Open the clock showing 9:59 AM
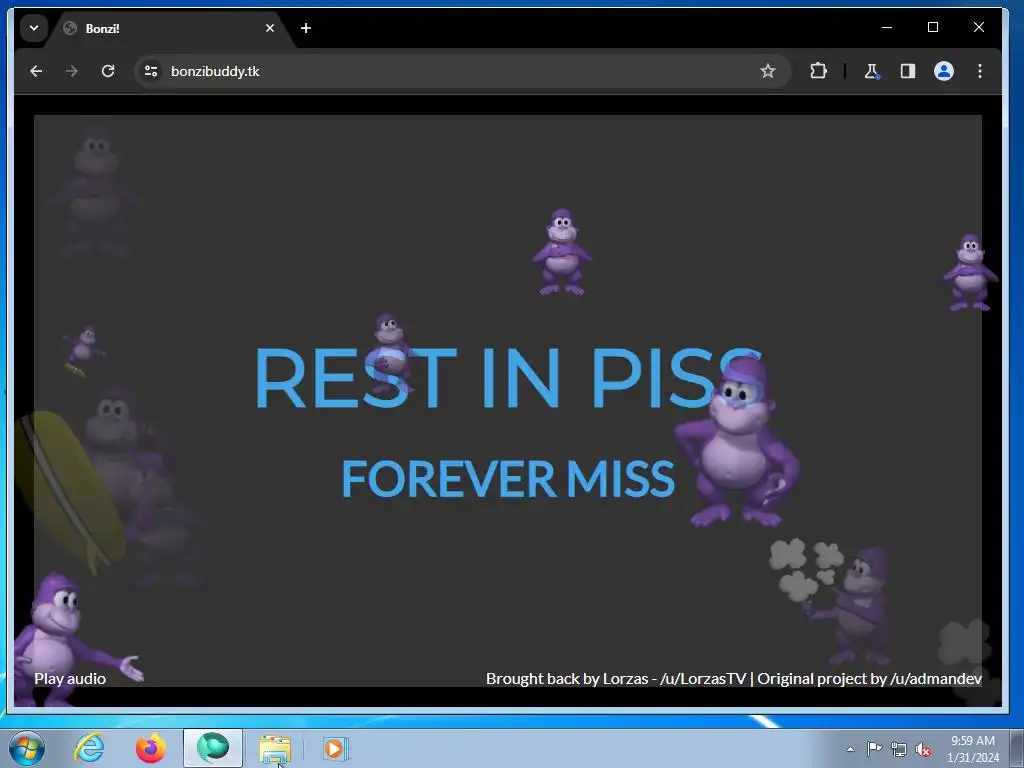Image resolution: width=1024 pixels, height=768 pixels. coord(972,749)
